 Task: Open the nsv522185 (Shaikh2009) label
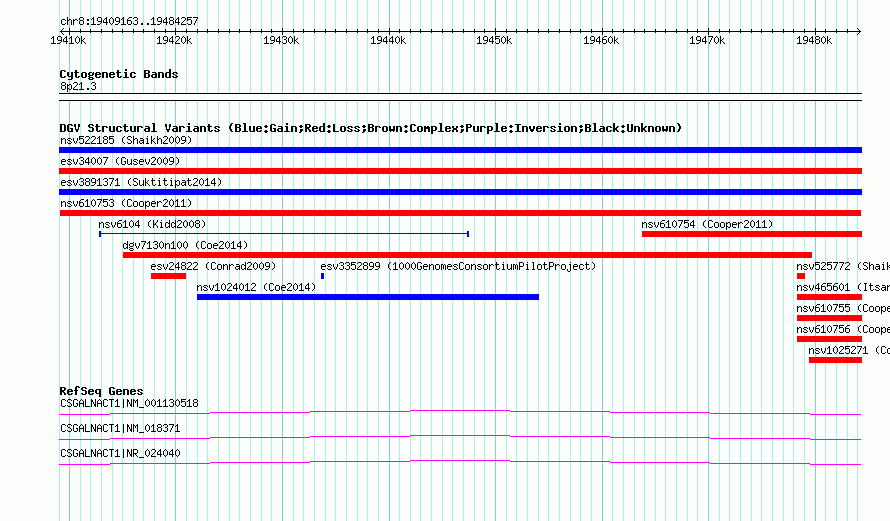click(x=126, y=140)
